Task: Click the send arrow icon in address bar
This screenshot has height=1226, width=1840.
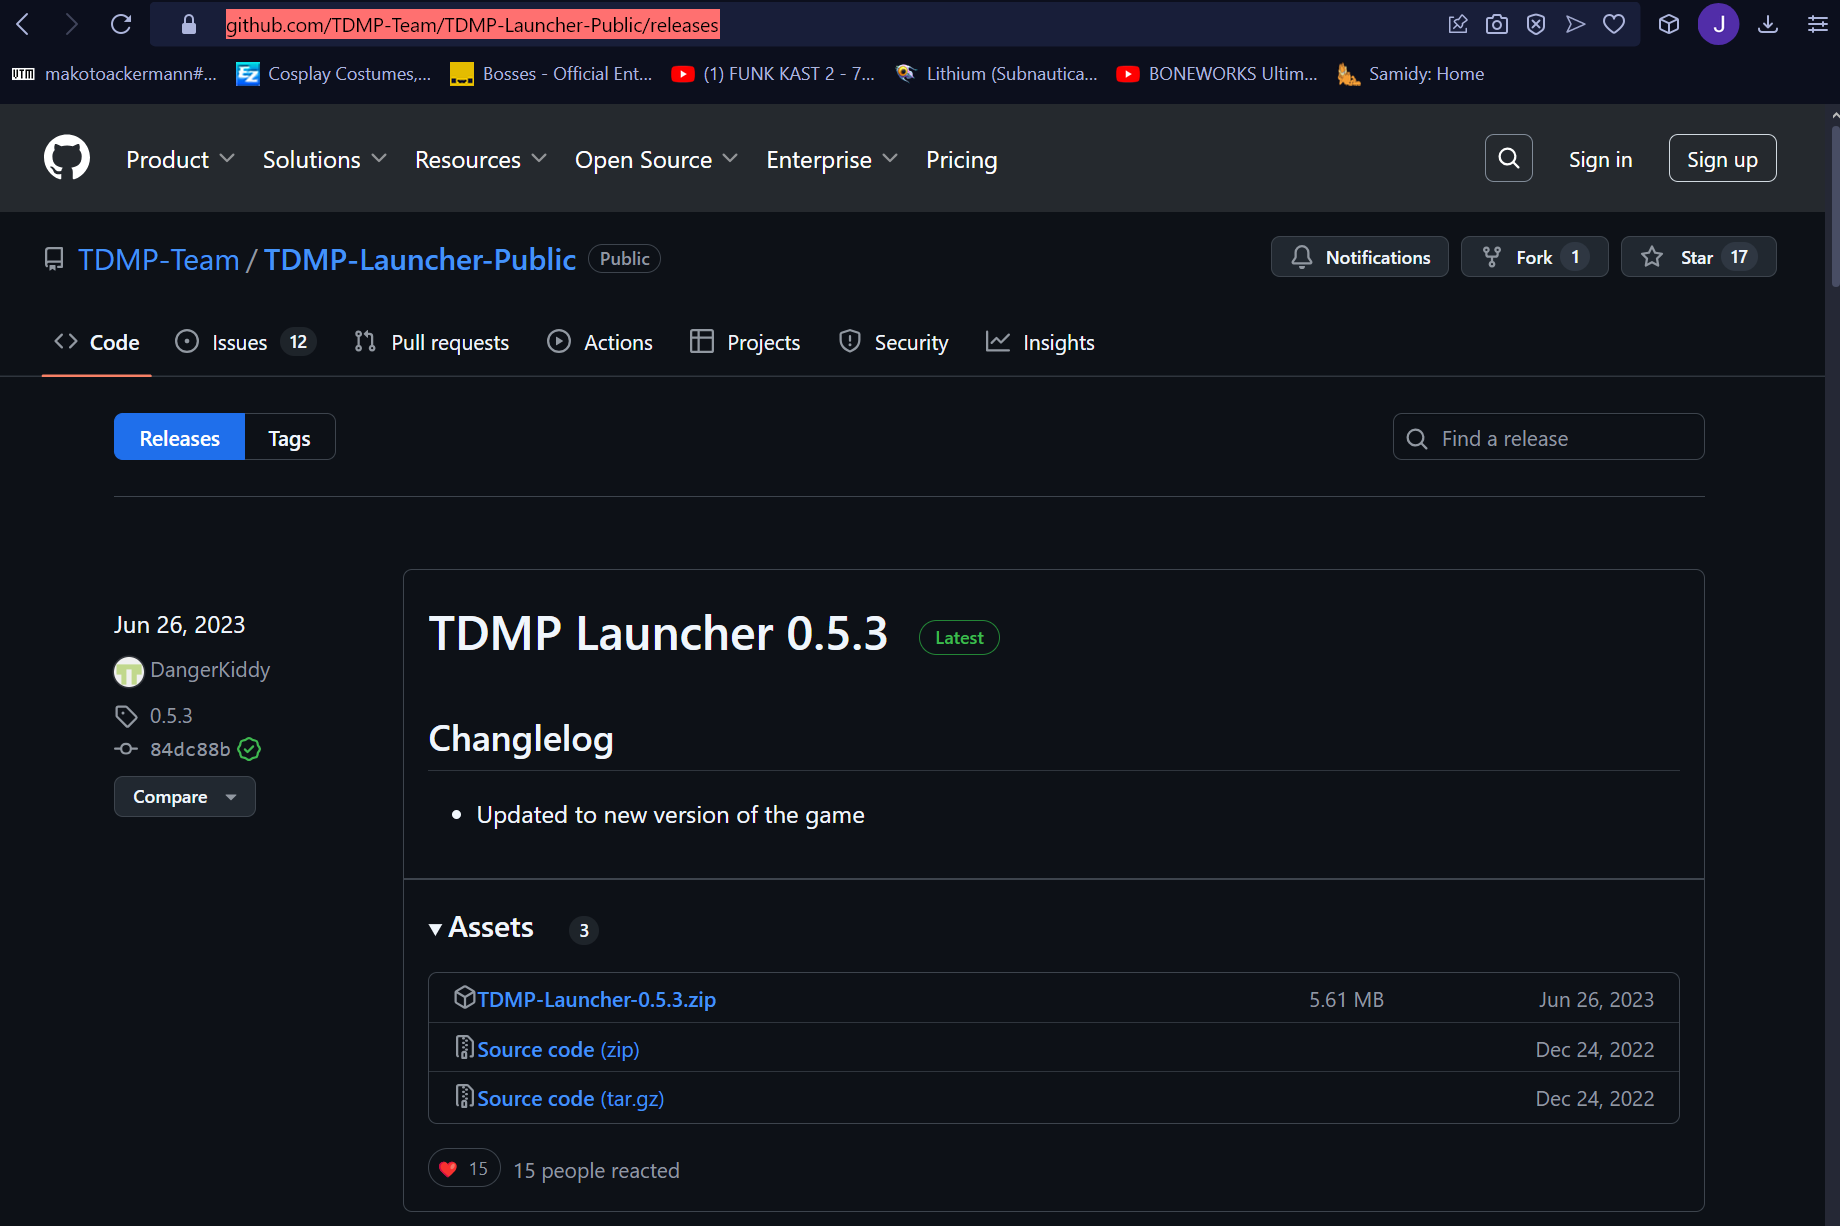Action: click(x=1575, y=24)
